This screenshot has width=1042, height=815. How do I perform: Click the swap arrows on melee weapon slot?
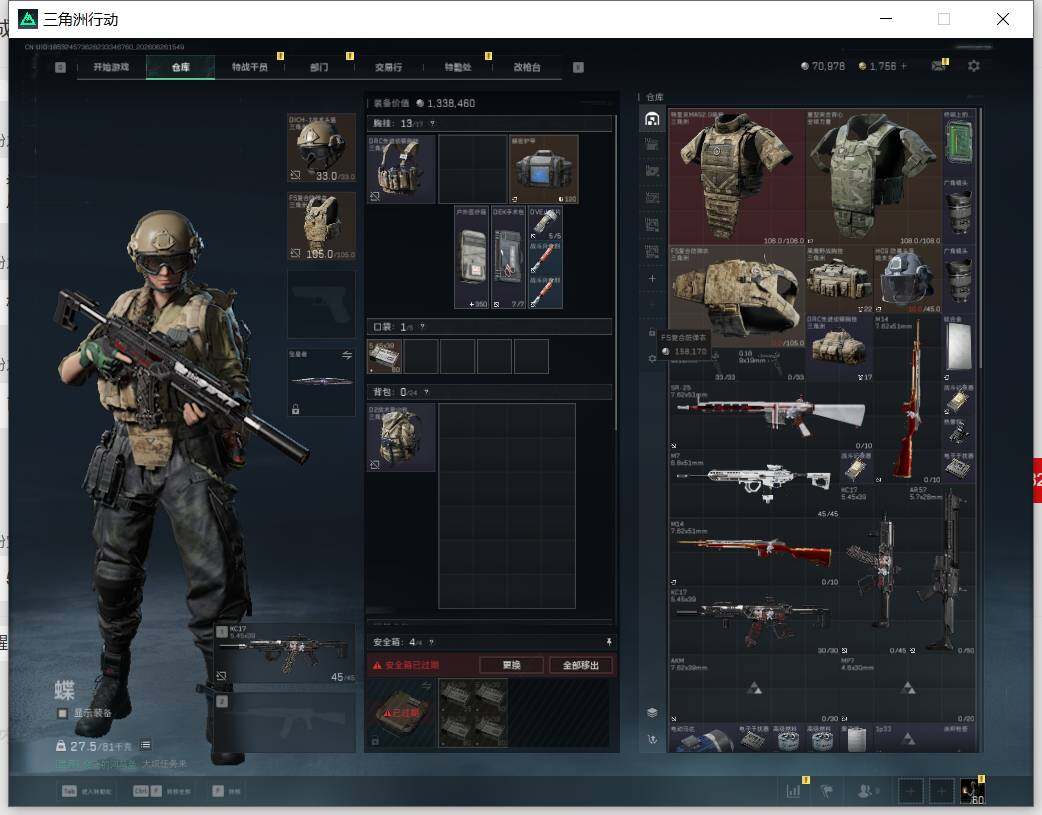[x=346, y=355]
